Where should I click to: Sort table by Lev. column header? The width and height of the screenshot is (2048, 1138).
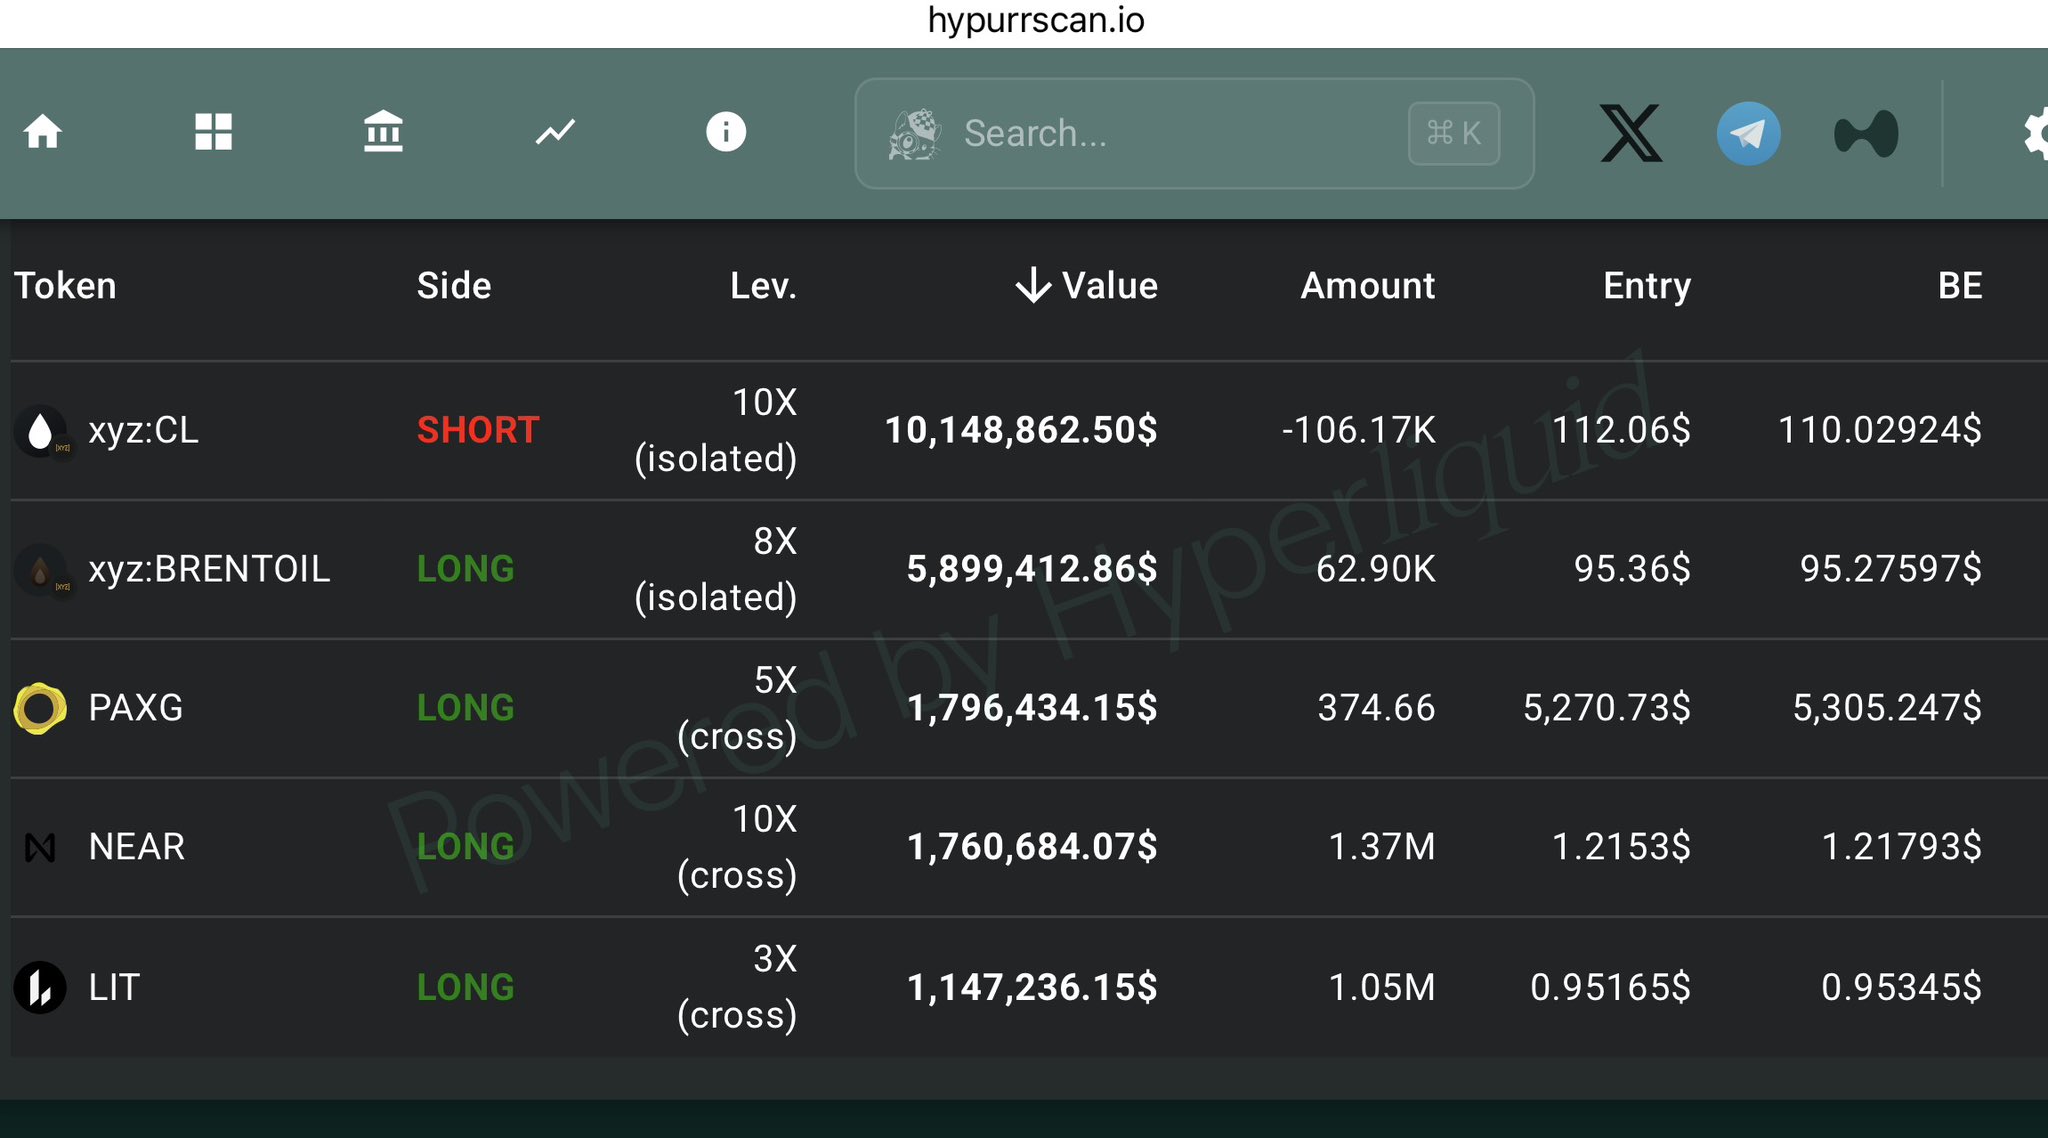tap(763, 286)
